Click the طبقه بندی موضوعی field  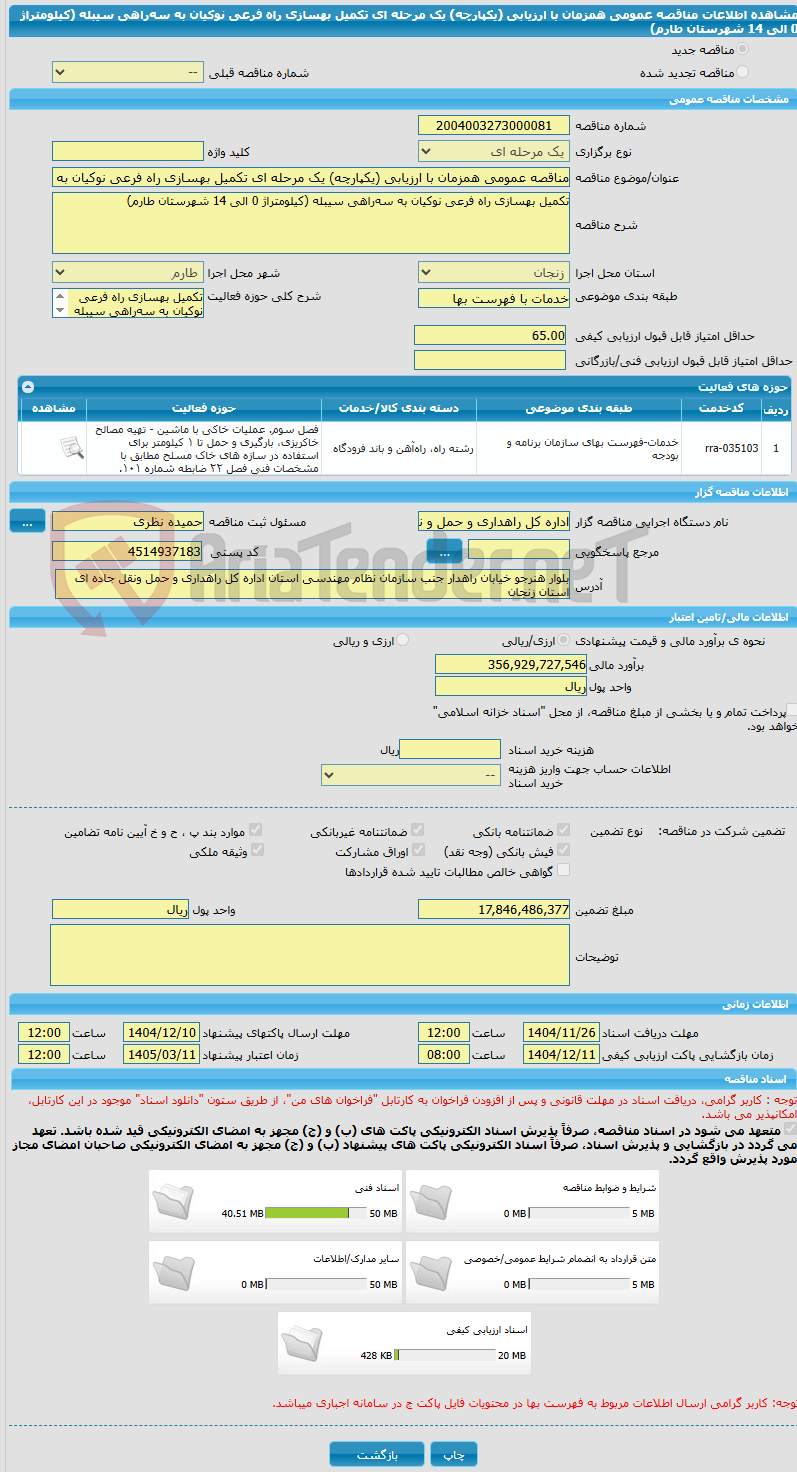494,298
